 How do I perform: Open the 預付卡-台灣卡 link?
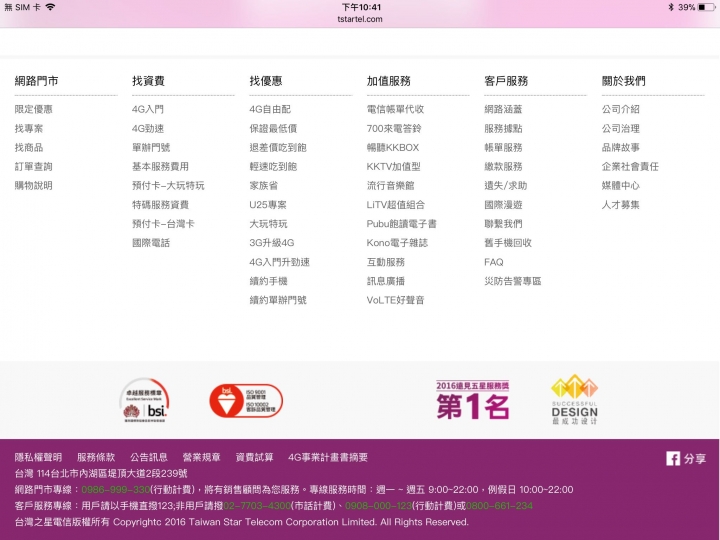[x=163, y=224]
